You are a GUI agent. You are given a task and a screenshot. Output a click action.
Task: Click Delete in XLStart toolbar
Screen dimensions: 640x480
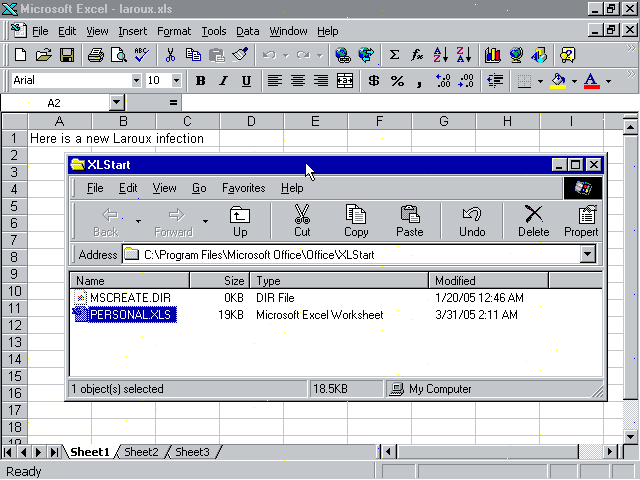pyautogui.click(x=533, y=221)
